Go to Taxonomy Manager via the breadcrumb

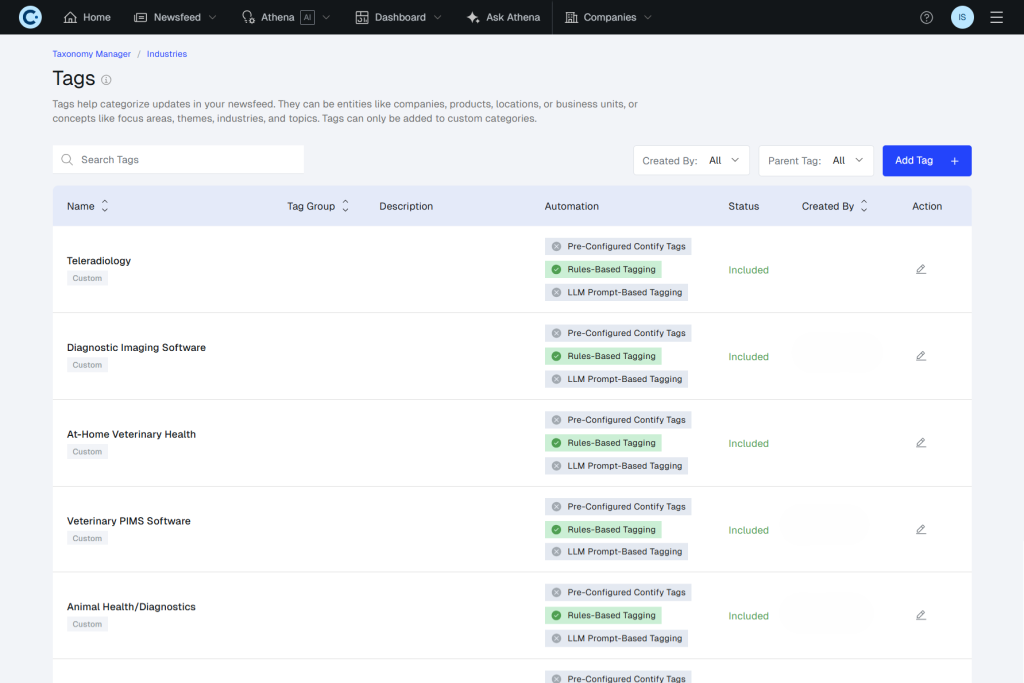[91, 53]
